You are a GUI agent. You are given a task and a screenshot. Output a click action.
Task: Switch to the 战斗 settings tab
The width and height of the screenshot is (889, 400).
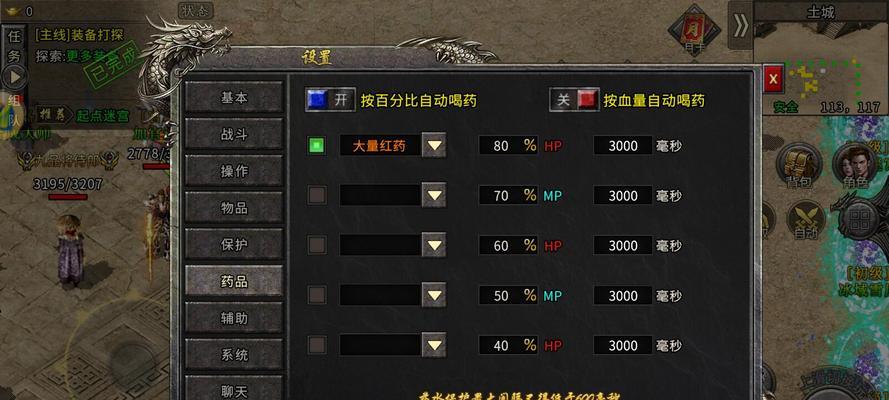[x=234, y=134]
